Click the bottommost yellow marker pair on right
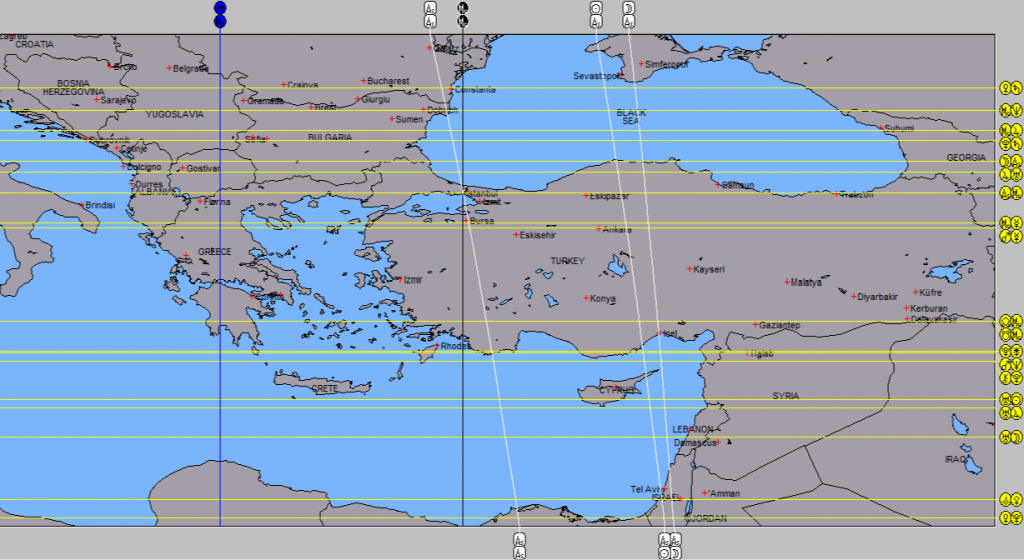The width and height of the screenshot is (1024, 560). (x=1011, y=518)
